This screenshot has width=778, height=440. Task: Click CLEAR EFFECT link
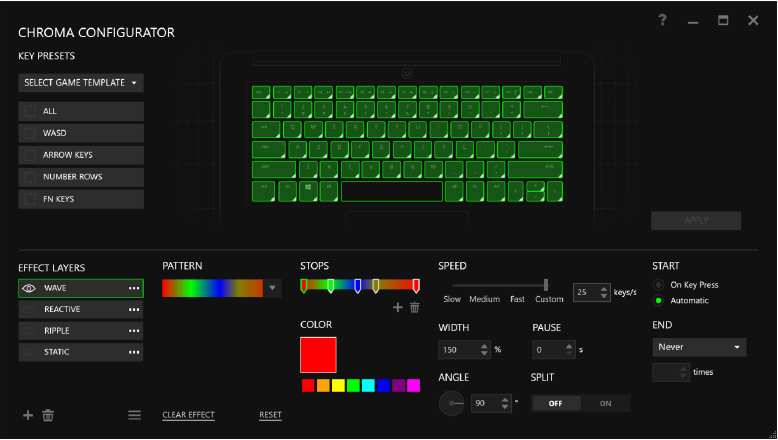click(189, 415)
